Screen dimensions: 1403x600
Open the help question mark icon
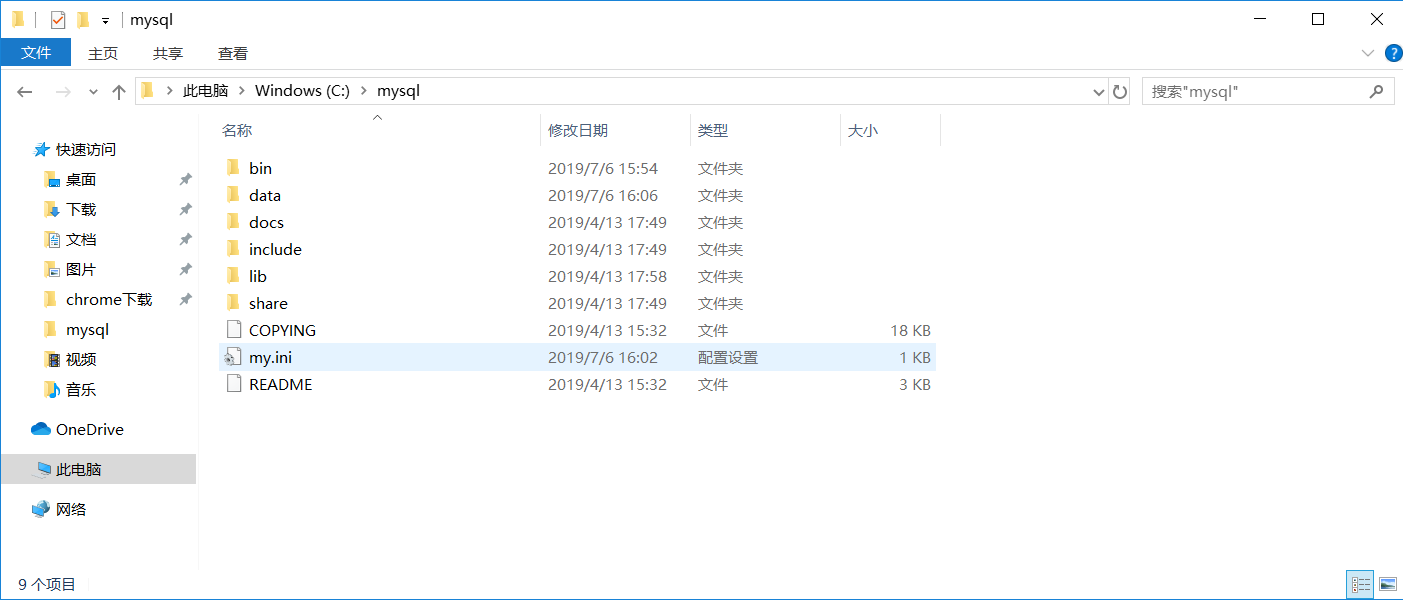coord(1392,53)
